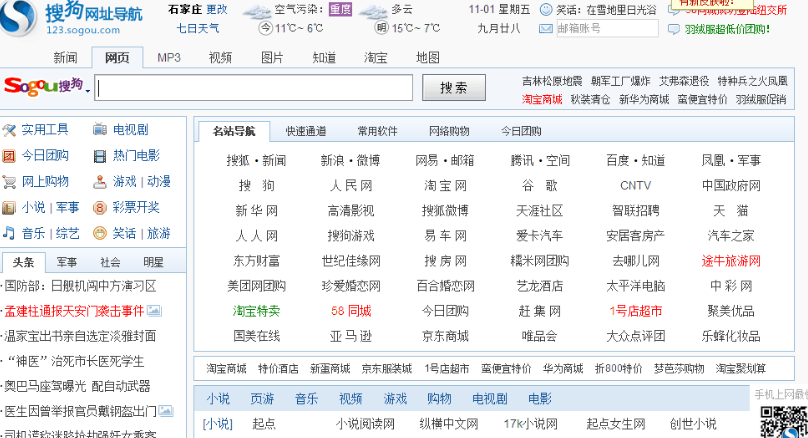
Task: Click 更改 to change city
Action: (216, 9)
